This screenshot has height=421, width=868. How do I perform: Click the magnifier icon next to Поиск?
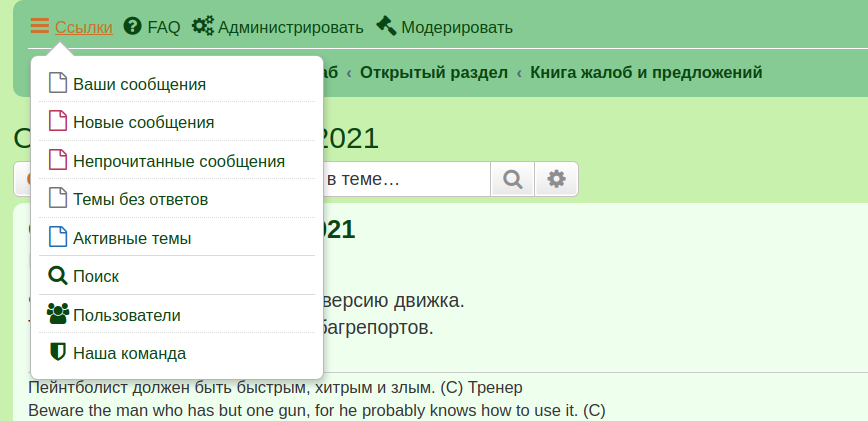[x=58, y=276]
